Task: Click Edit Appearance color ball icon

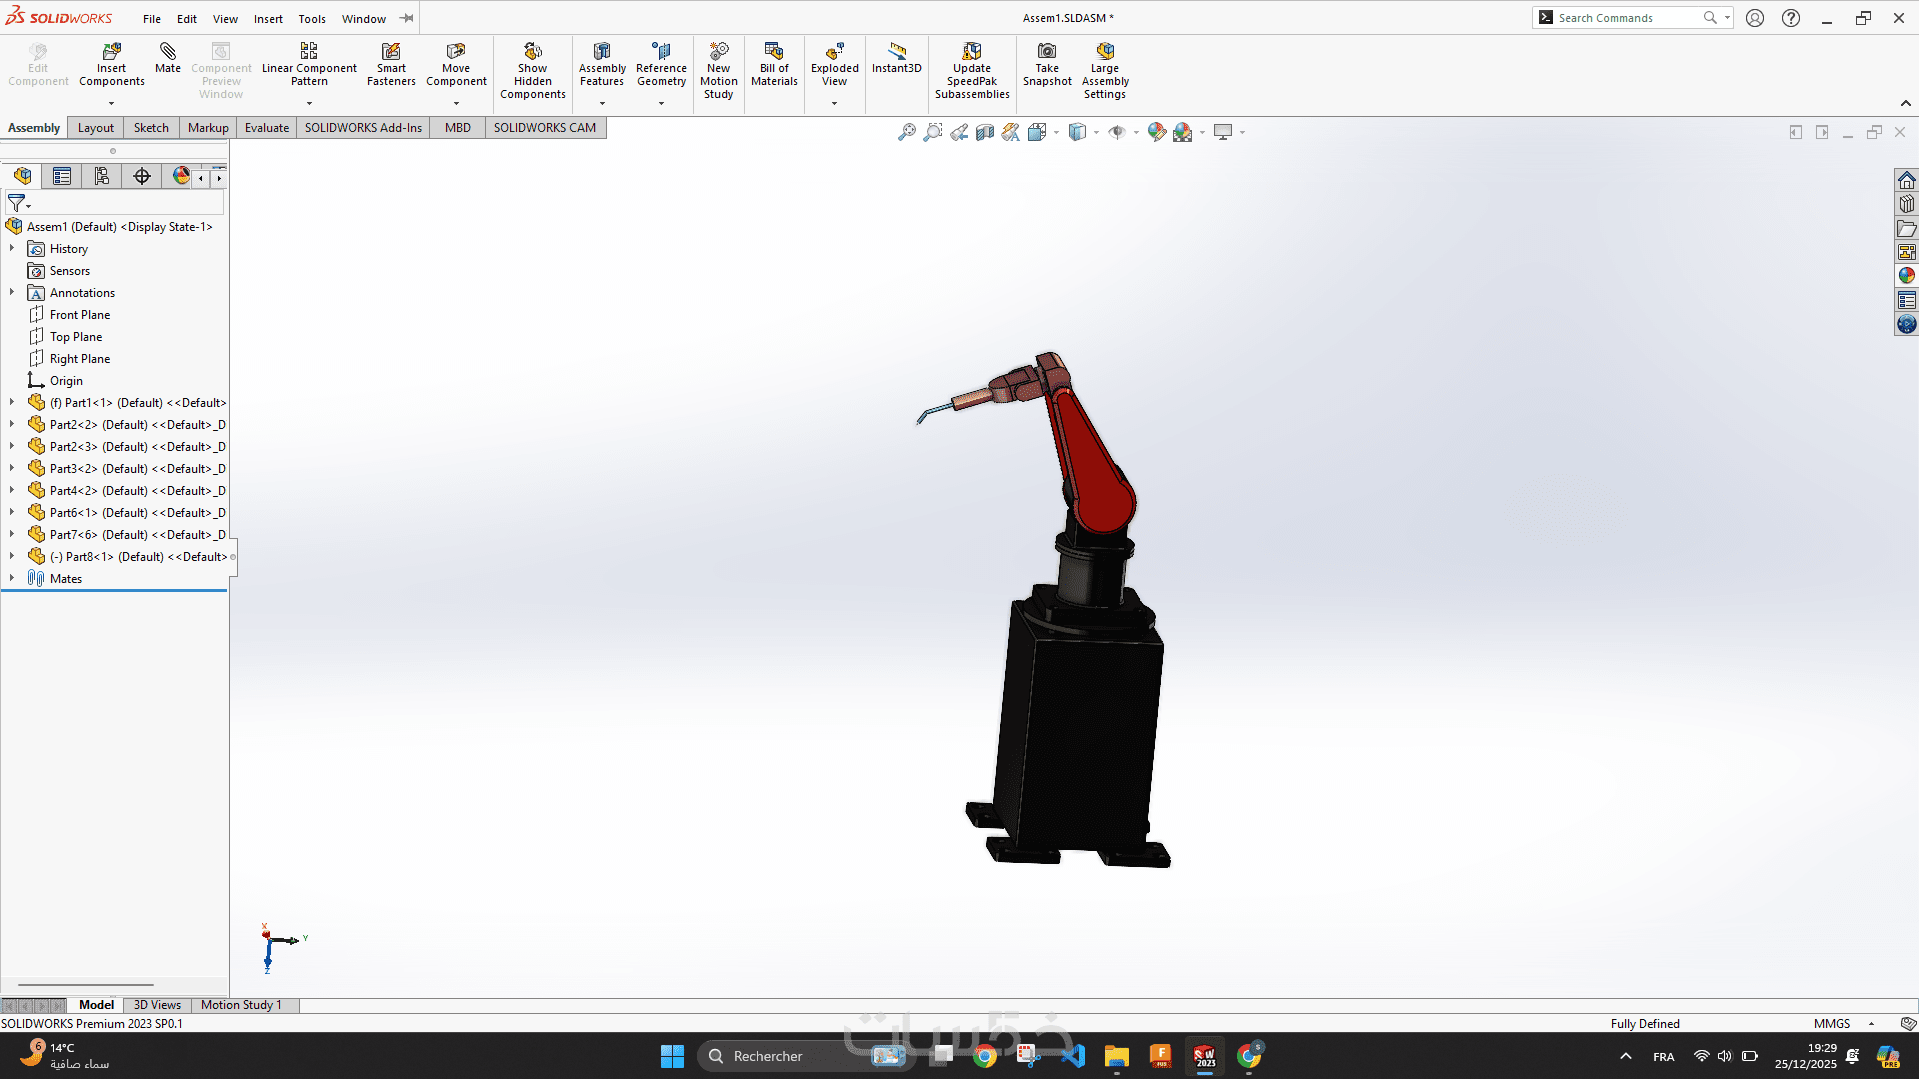Action: click(x=1157, y=132)
